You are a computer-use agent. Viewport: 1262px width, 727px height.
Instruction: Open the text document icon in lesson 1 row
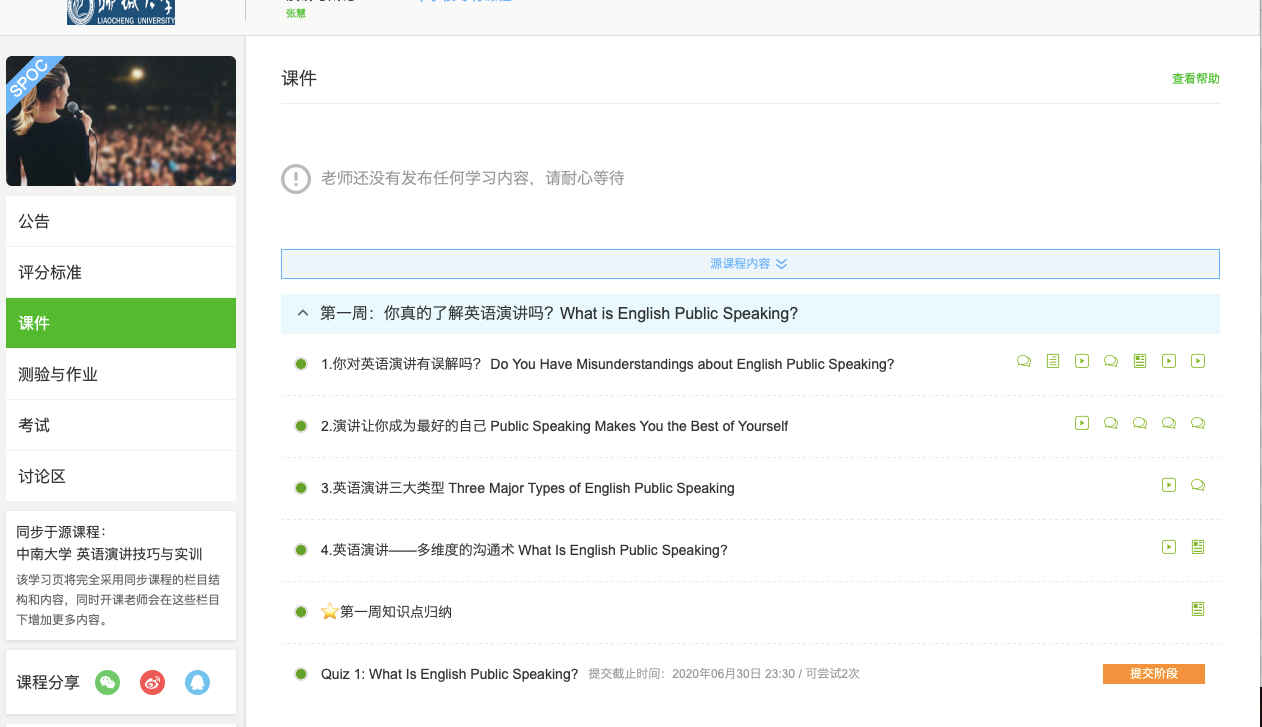pyautogui.click(x=1053, y=361)
